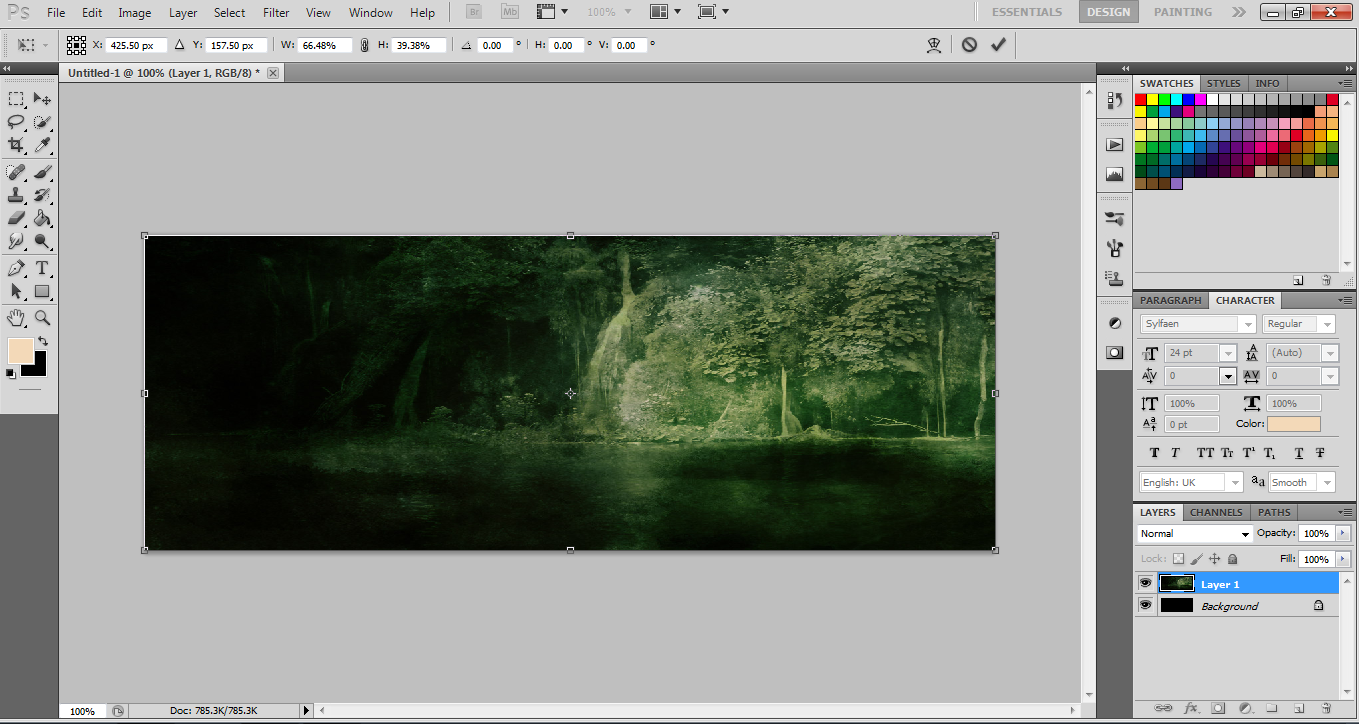Viewport: 1359px width, 724px height.
Task: Toggle the maintain aspect ratio chain link
Action: [x=364, y=45]
